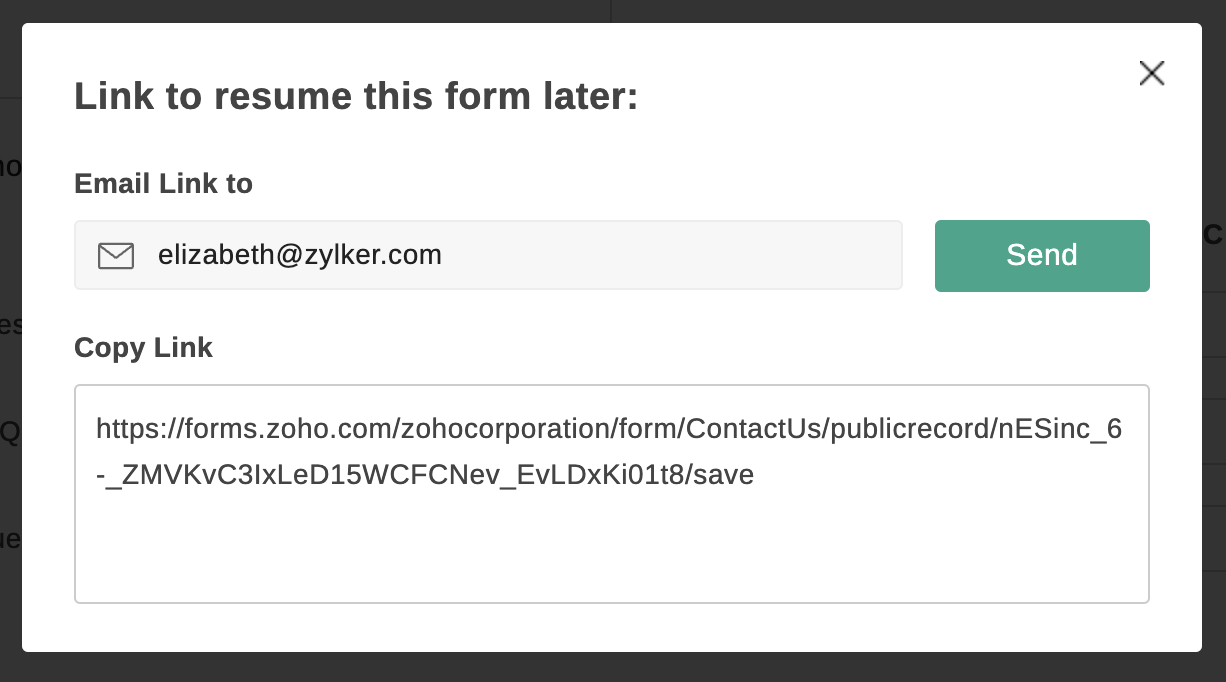Click the Copy Link label

143,347
